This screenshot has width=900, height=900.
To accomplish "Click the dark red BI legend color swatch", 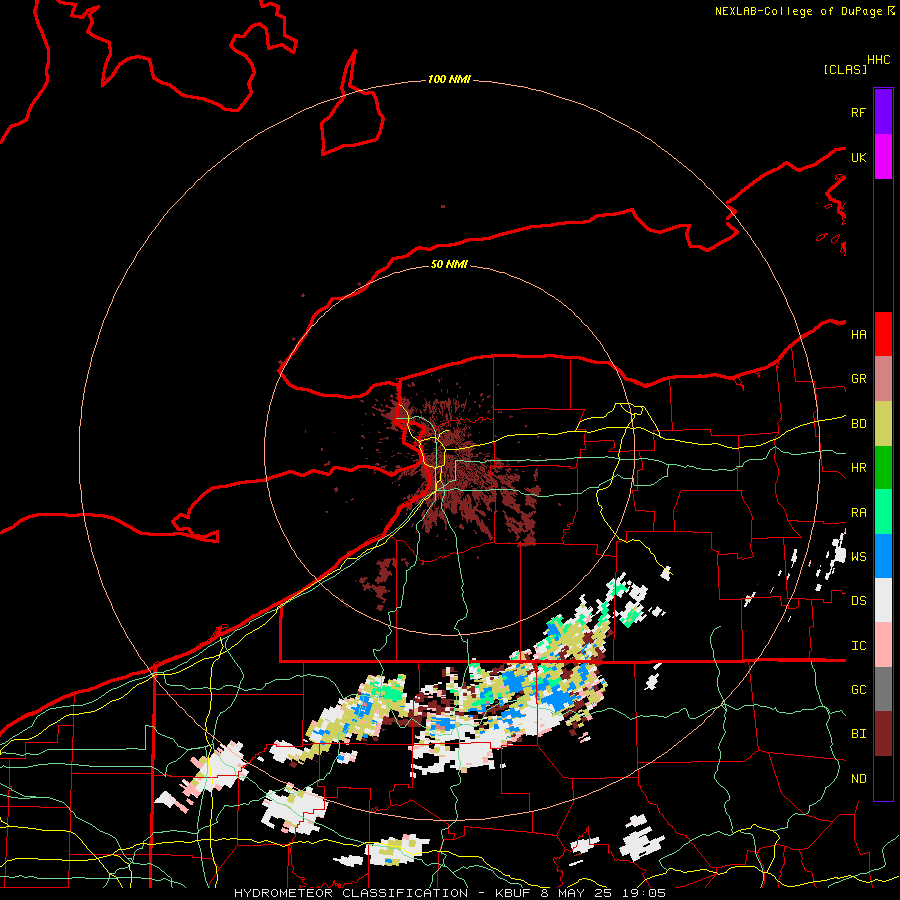I will coord(883,734).
